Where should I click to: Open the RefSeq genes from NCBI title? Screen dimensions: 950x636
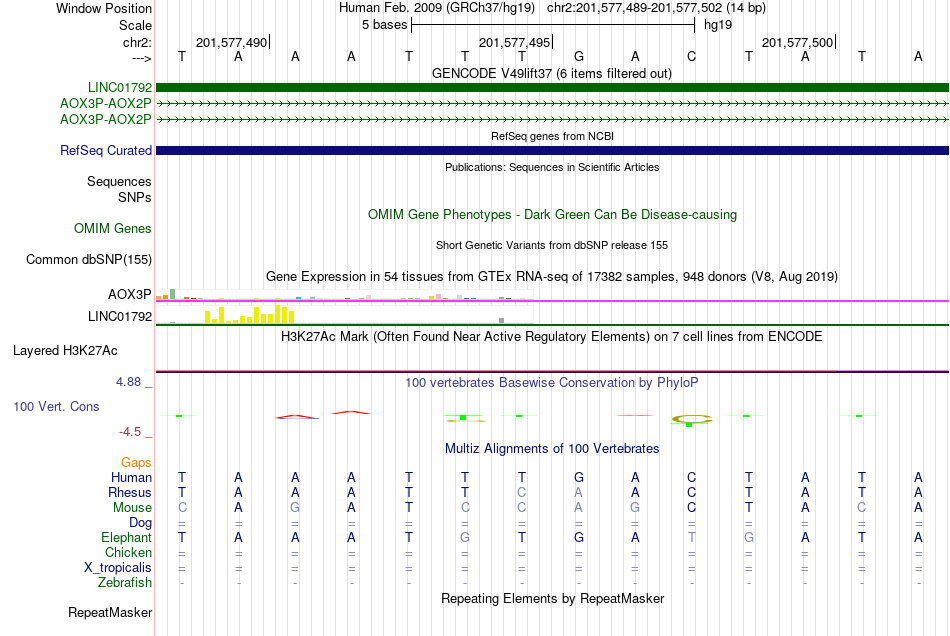(x=552, y=136)
